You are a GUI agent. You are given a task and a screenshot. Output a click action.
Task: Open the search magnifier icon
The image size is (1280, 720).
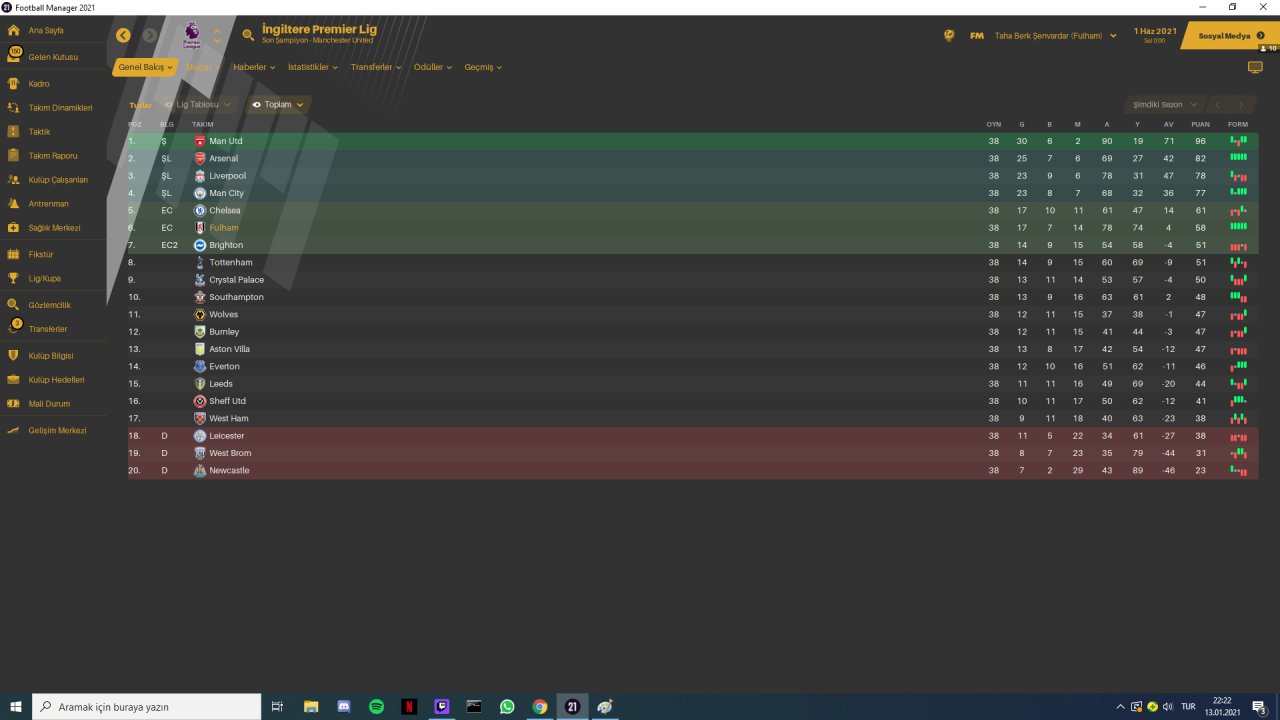[x=248, y=35]
